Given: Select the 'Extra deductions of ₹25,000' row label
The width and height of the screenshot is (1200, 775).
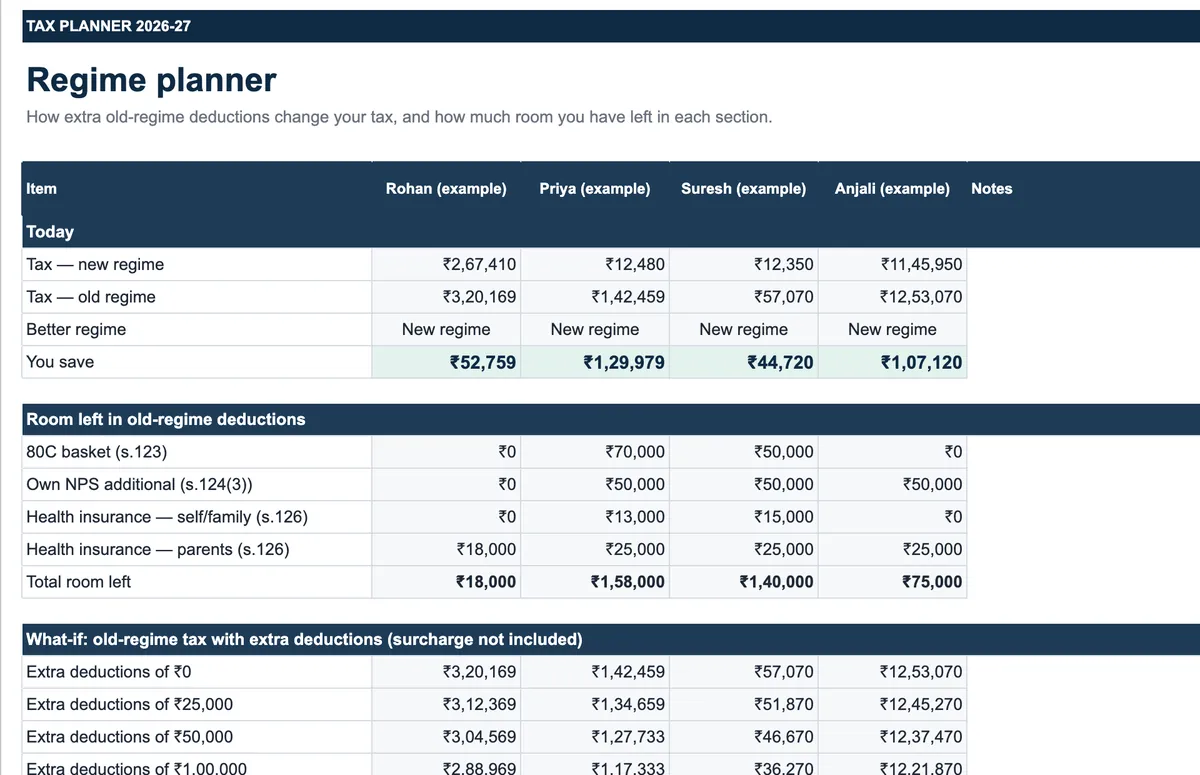Looking at the screenshot, I should click(129, 704).
